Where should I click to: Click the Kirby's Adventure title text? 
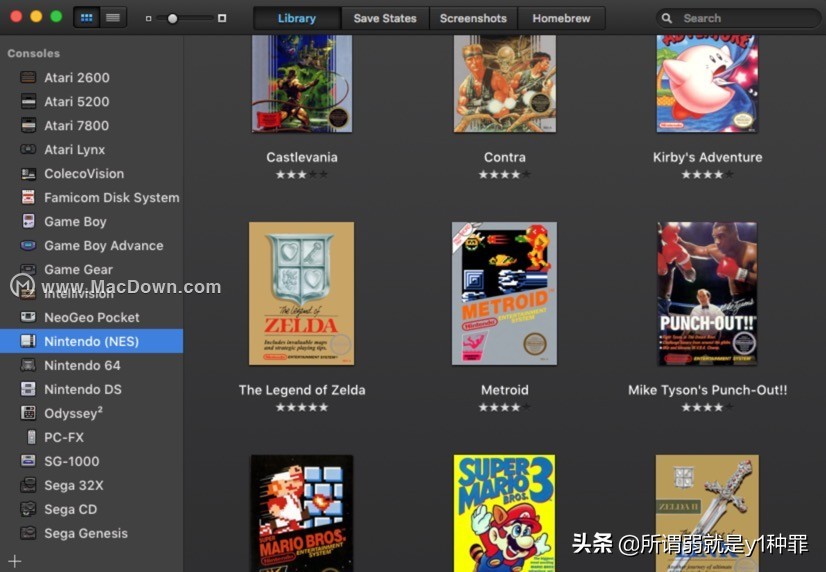pyautogui.click(x=707, y=157)
